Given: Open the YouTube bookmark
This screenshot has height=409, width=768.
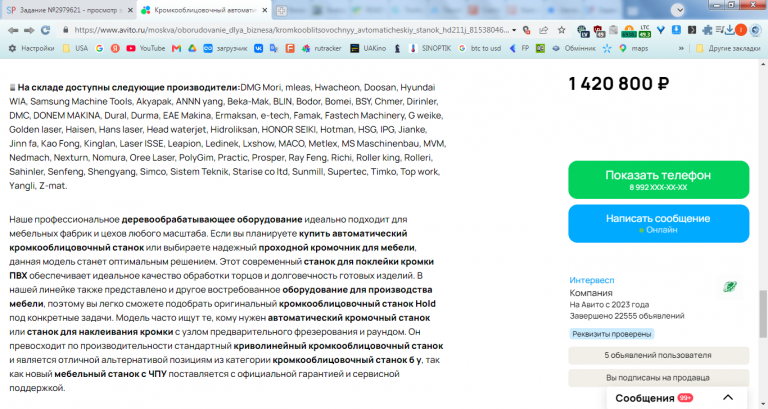Looking at the screenshot, I should 146,48.
